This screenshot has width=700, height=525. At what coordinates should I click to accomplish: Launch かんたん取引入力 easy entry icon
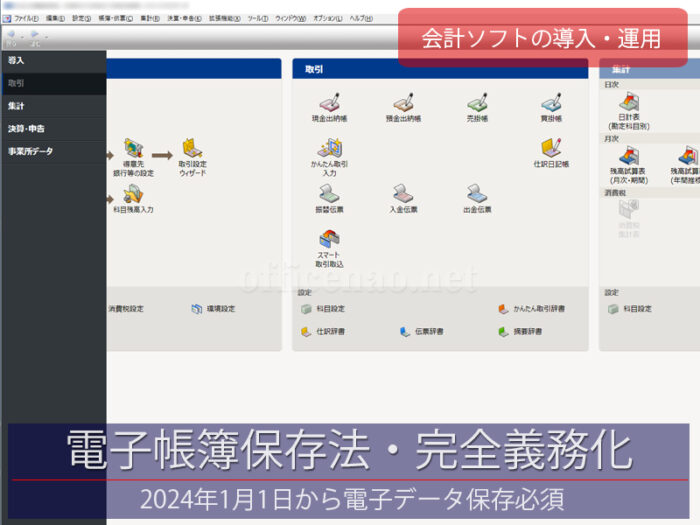click(x=329, y=157)
